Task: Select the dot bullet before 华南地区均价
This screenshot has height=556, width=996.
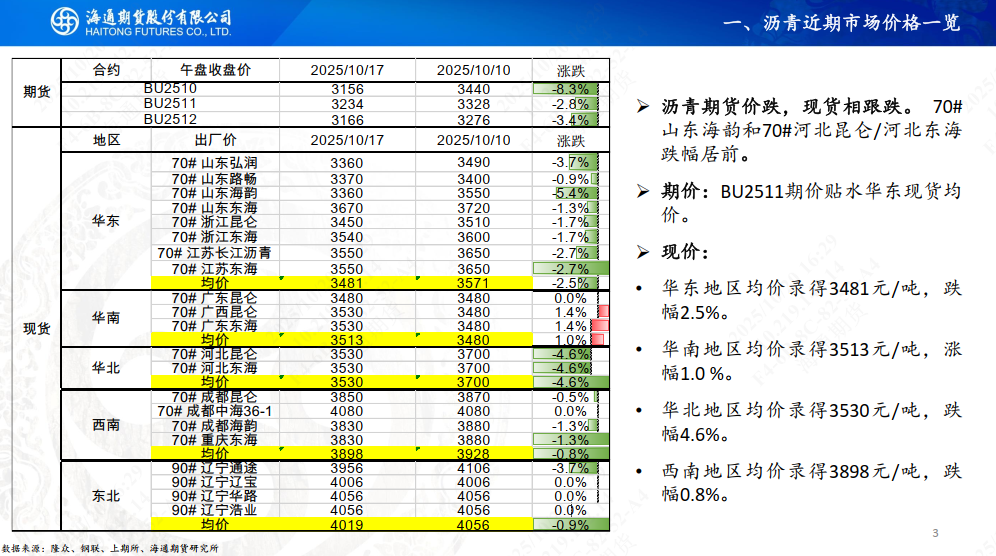Action: click(x=641, y=350)
